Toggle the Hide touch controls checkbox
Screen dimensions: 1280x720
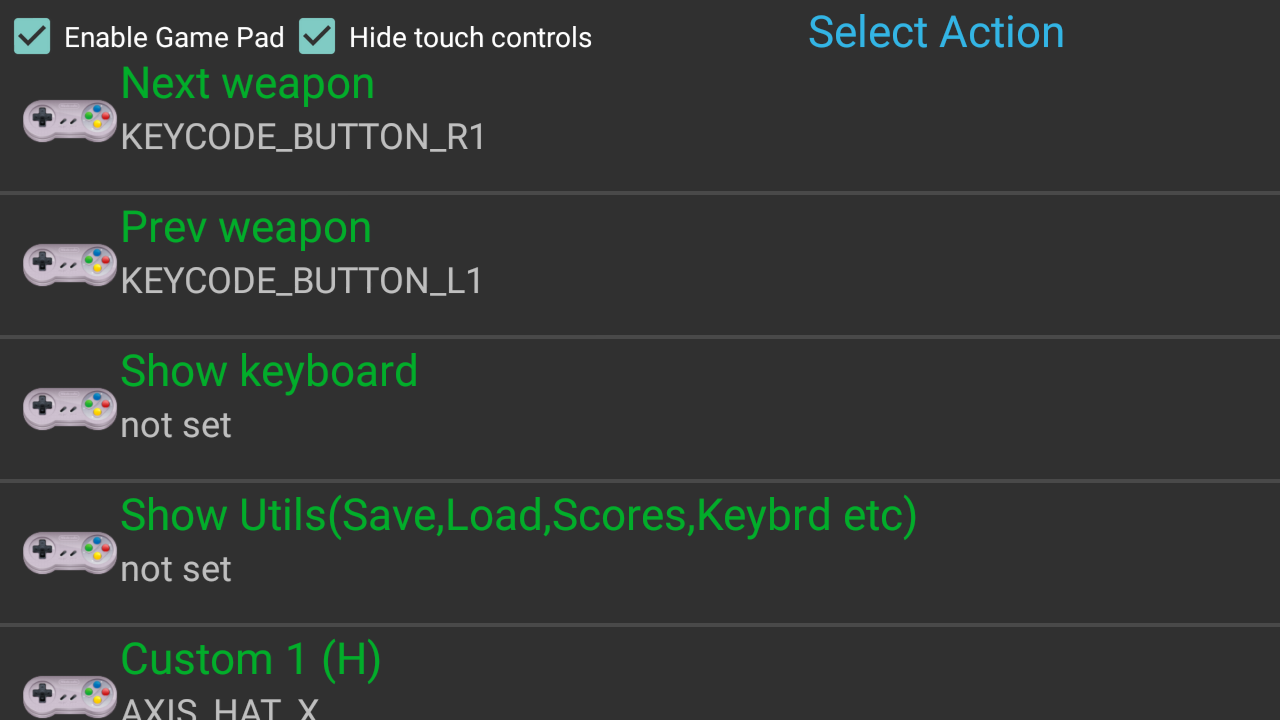[x=317, y=37]
